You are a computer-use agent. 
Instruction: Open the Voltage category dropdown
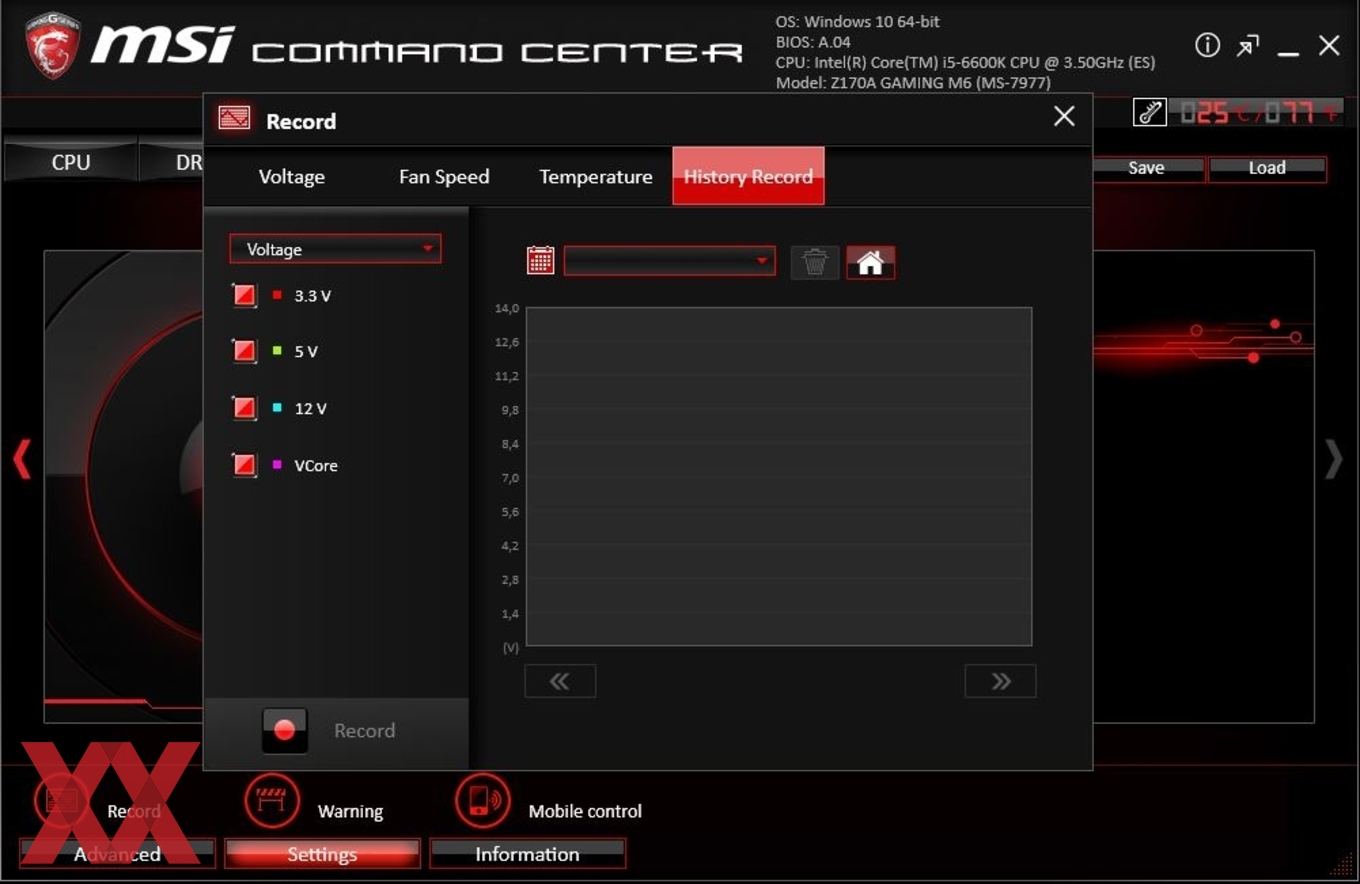(335, 249)
